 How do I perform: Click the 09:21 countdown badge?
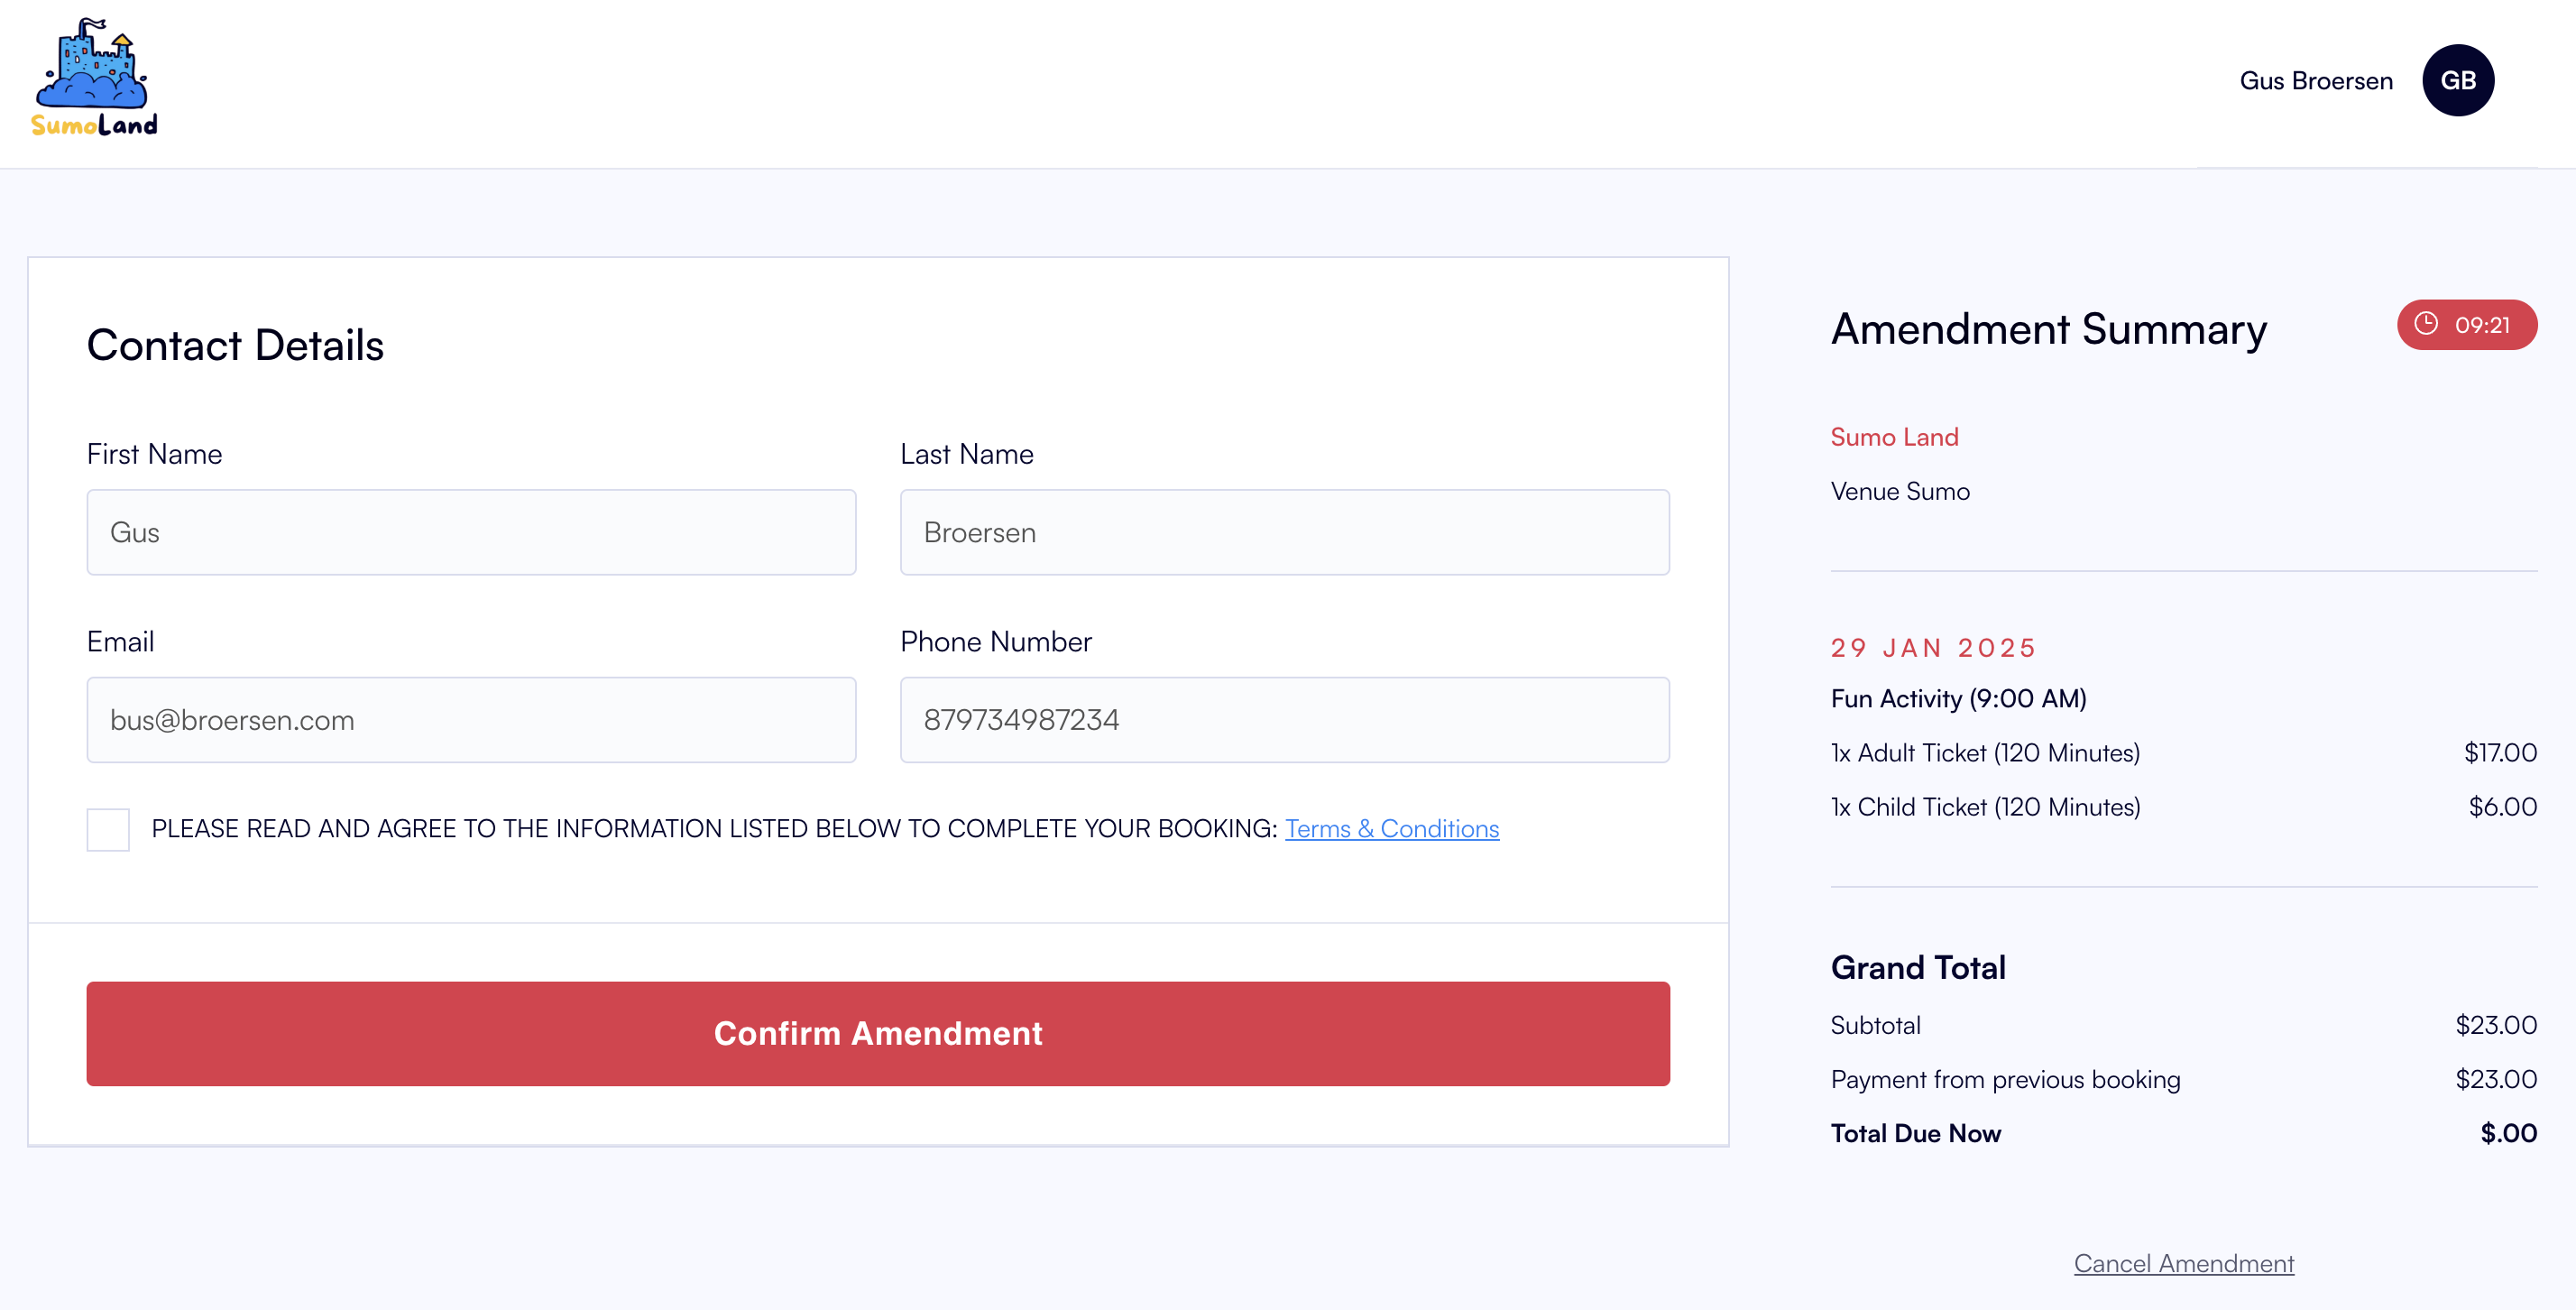(x=2466, y=325)
